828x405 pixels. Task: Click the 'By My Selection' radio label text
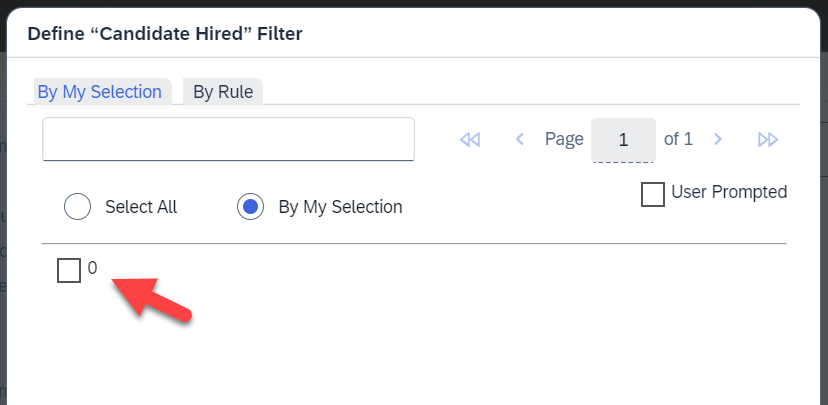340,206
